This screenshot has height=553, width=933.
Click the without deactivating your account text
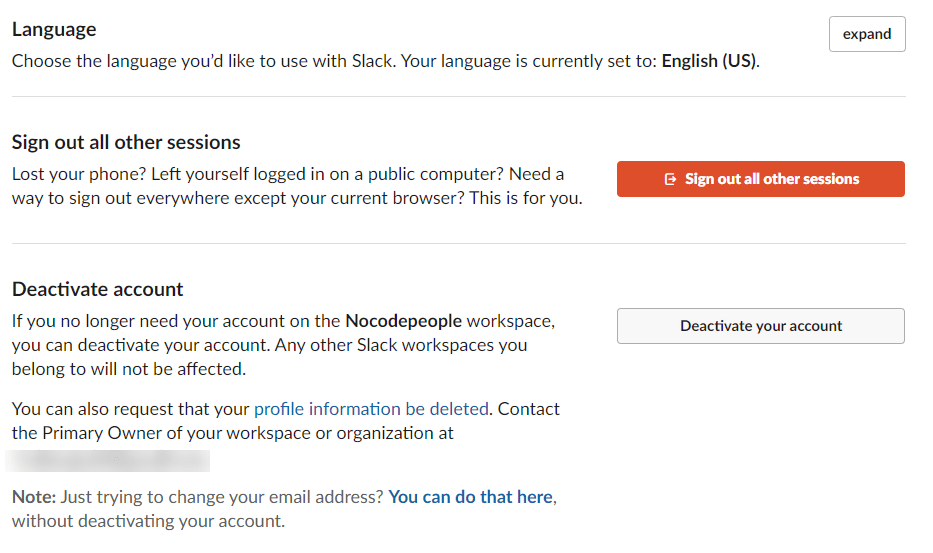pos(148,521)
